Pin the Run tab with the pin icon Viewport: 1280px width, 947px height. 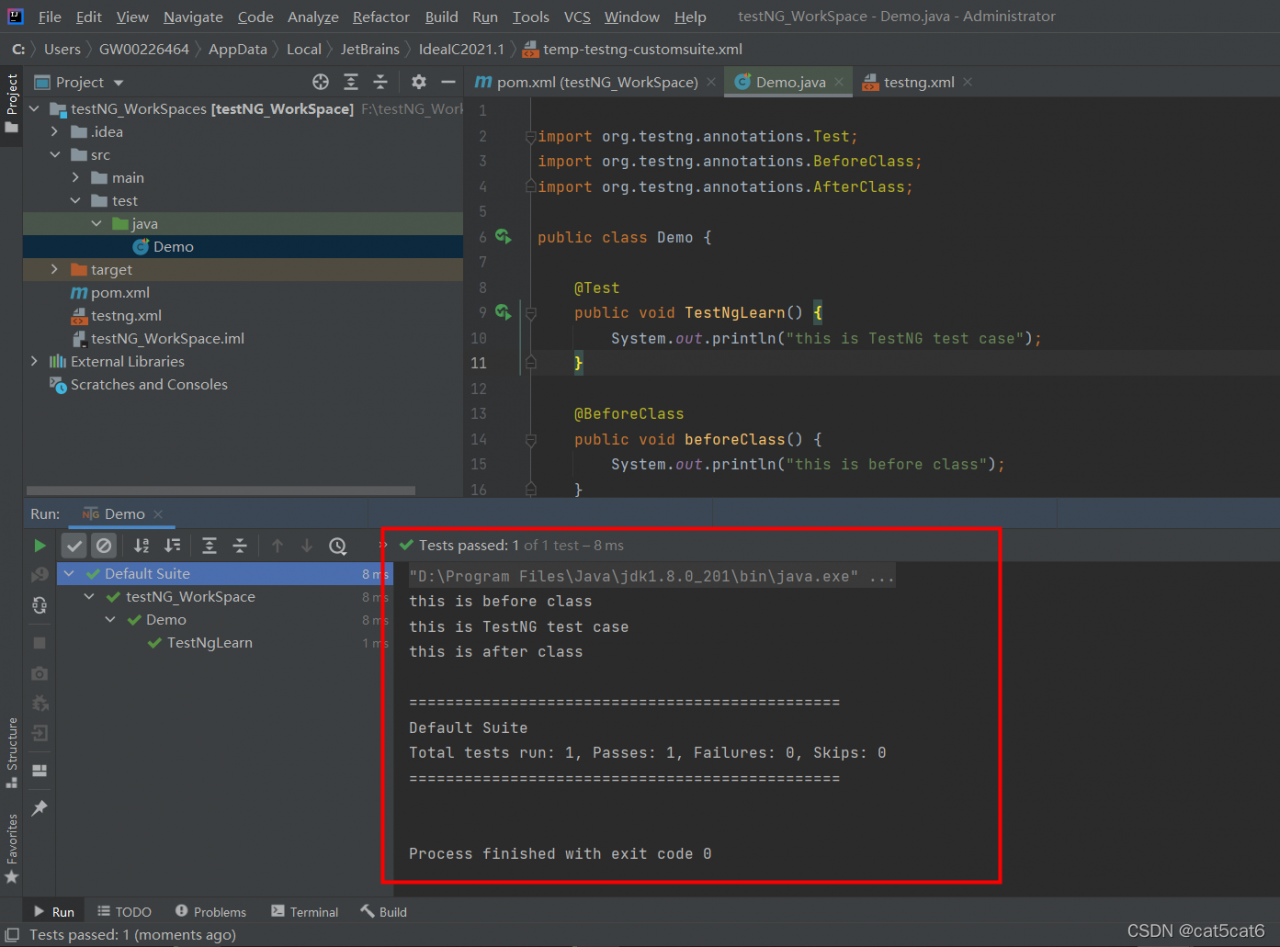point(40,807)
